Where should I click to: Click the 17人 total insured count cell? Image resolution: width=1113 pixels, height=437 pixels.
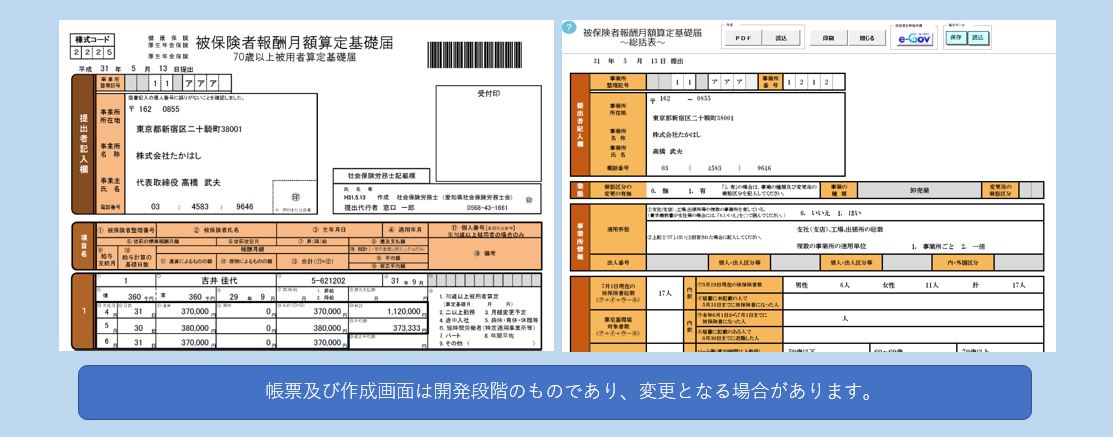[665, 292]
